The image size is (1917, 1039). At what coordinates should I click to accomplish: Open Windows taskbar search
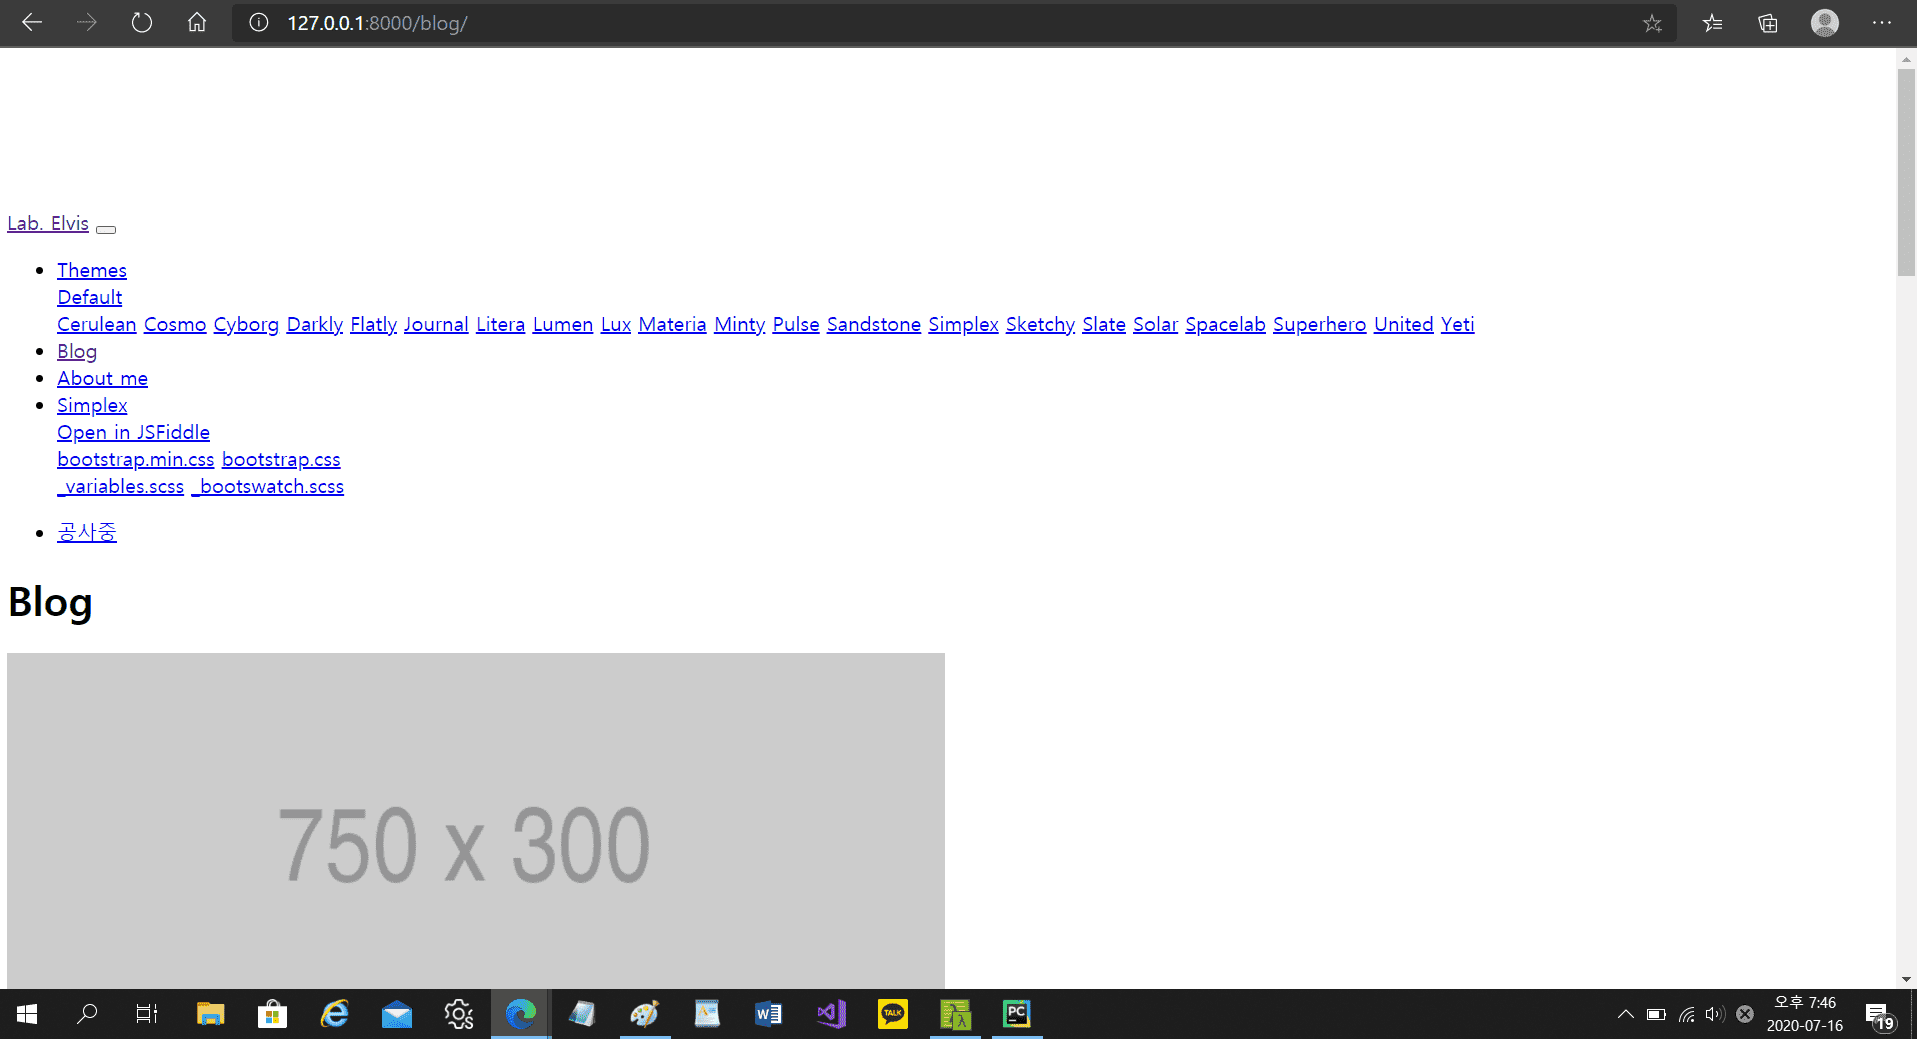click(88, 1014)
